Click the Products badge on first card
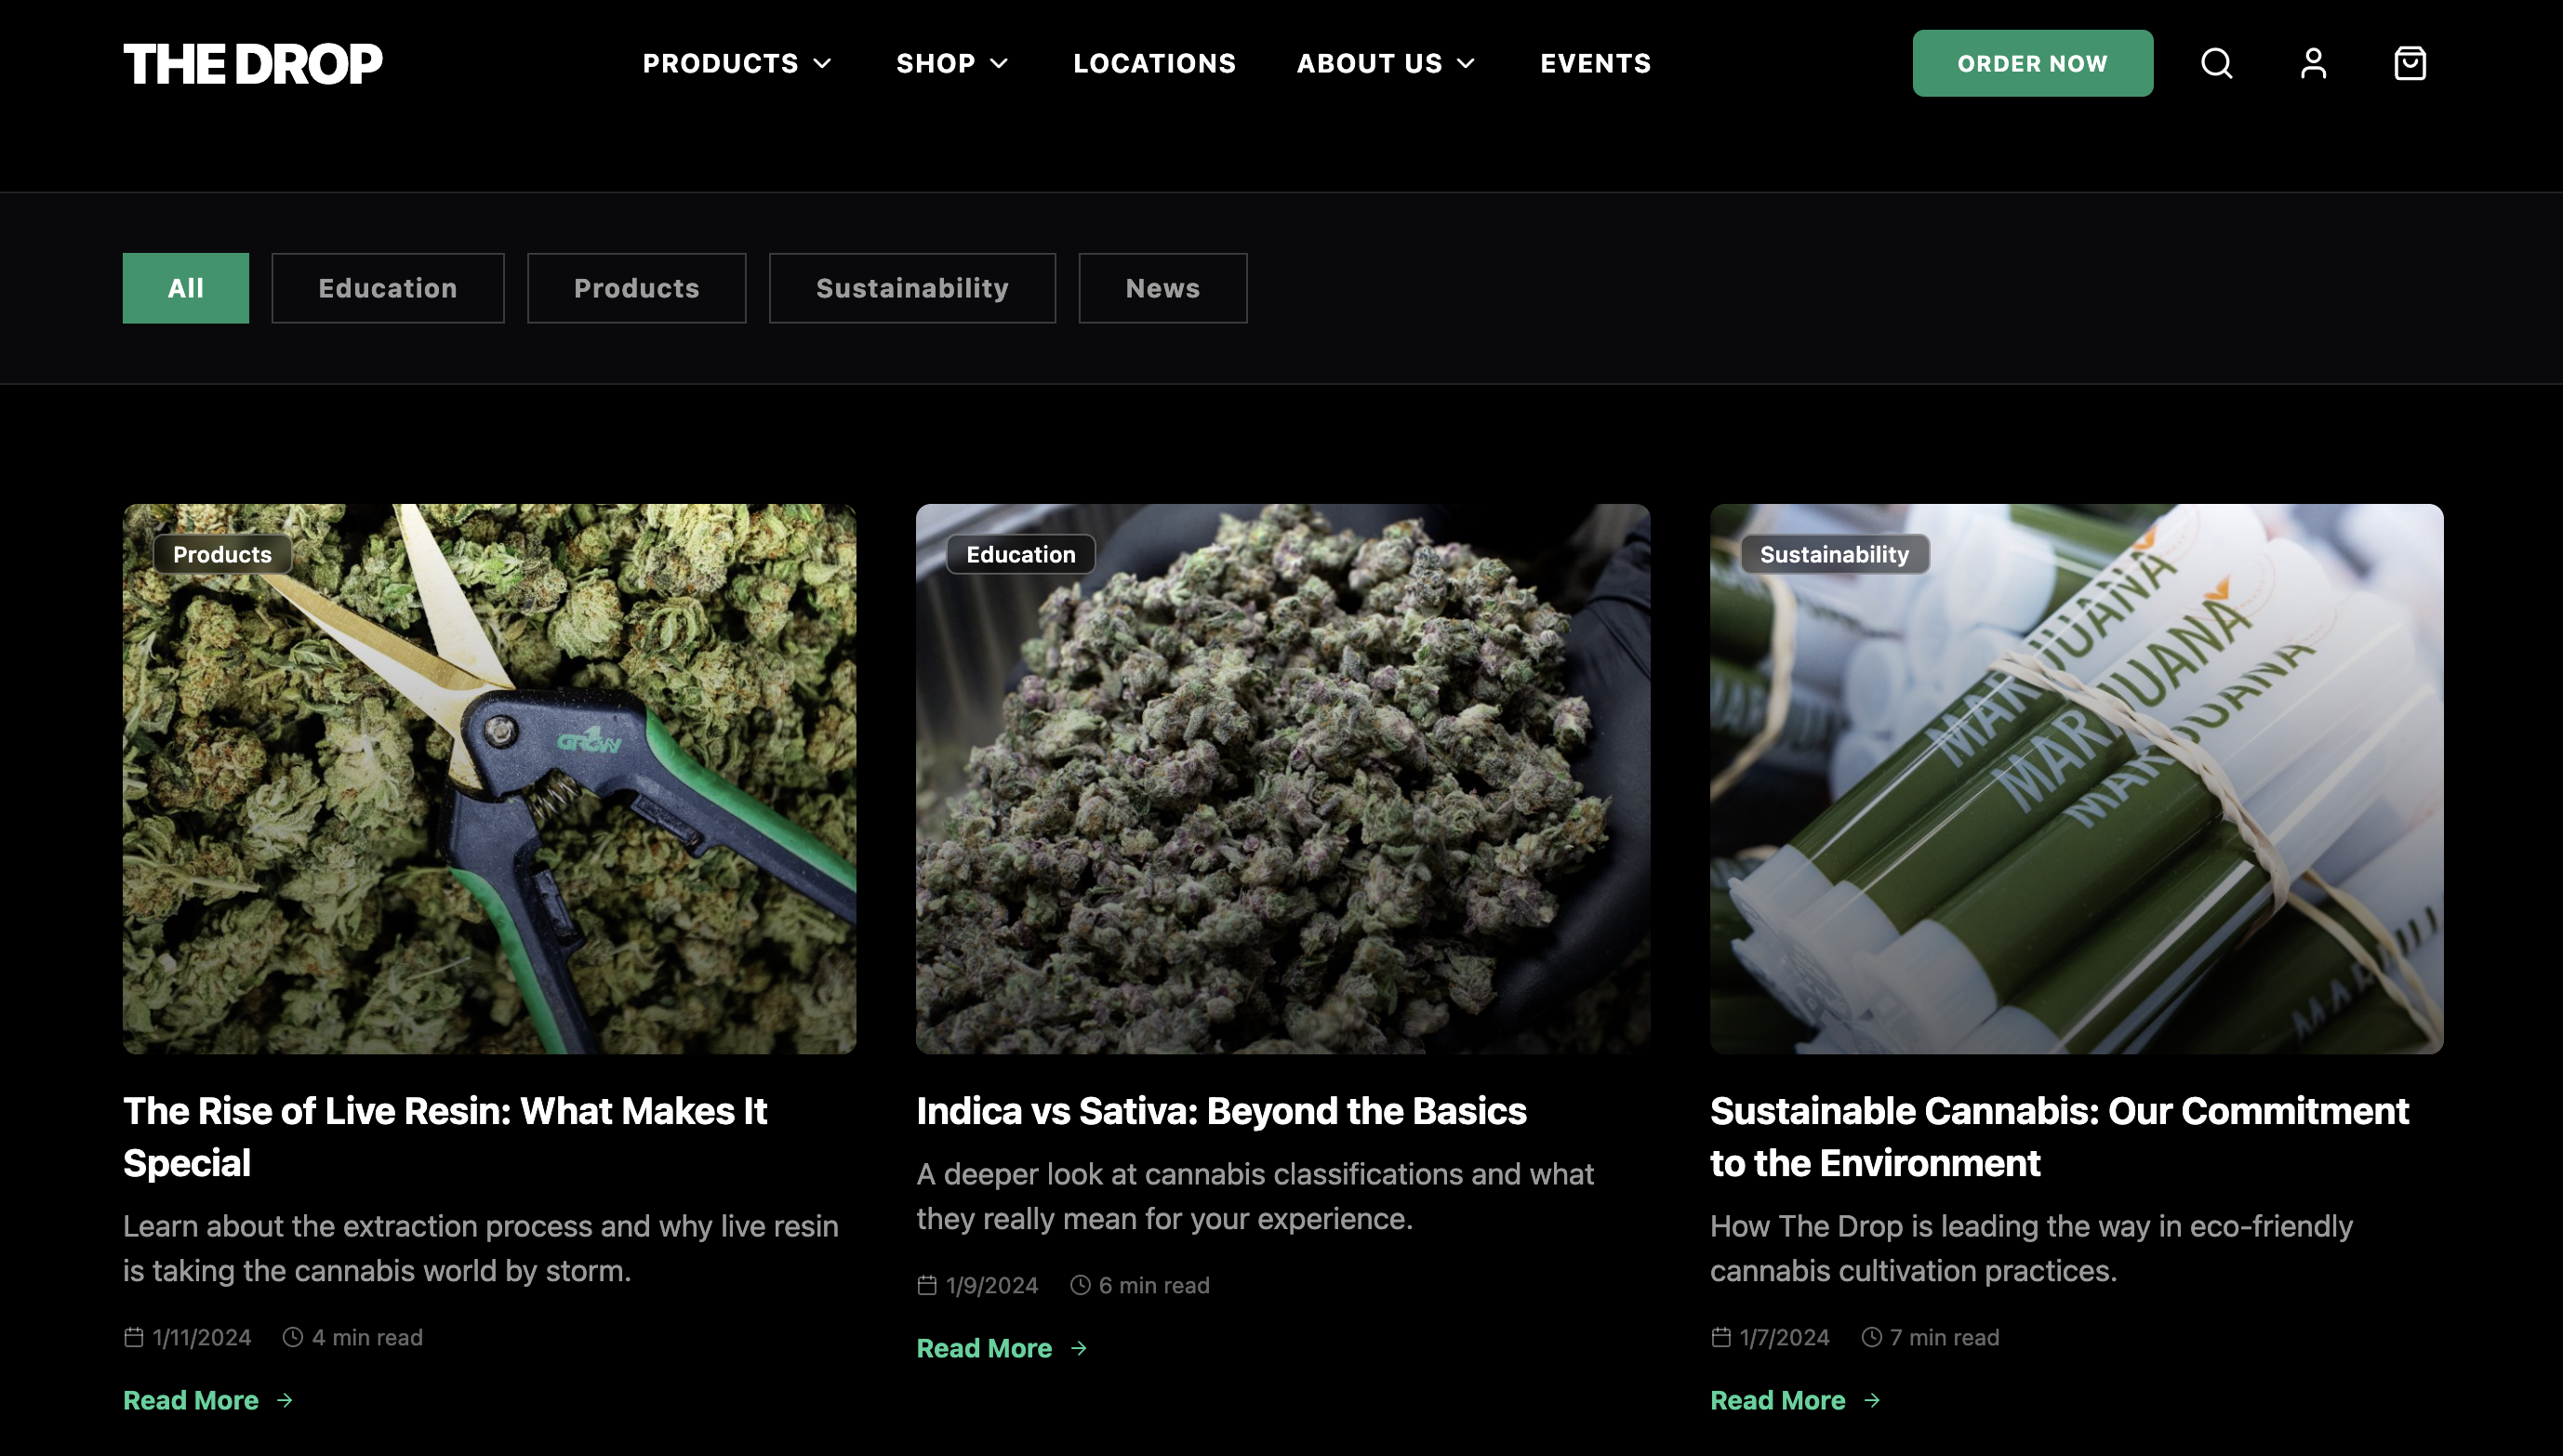This screenshot has height=1456, width=2563. (222, 554)
